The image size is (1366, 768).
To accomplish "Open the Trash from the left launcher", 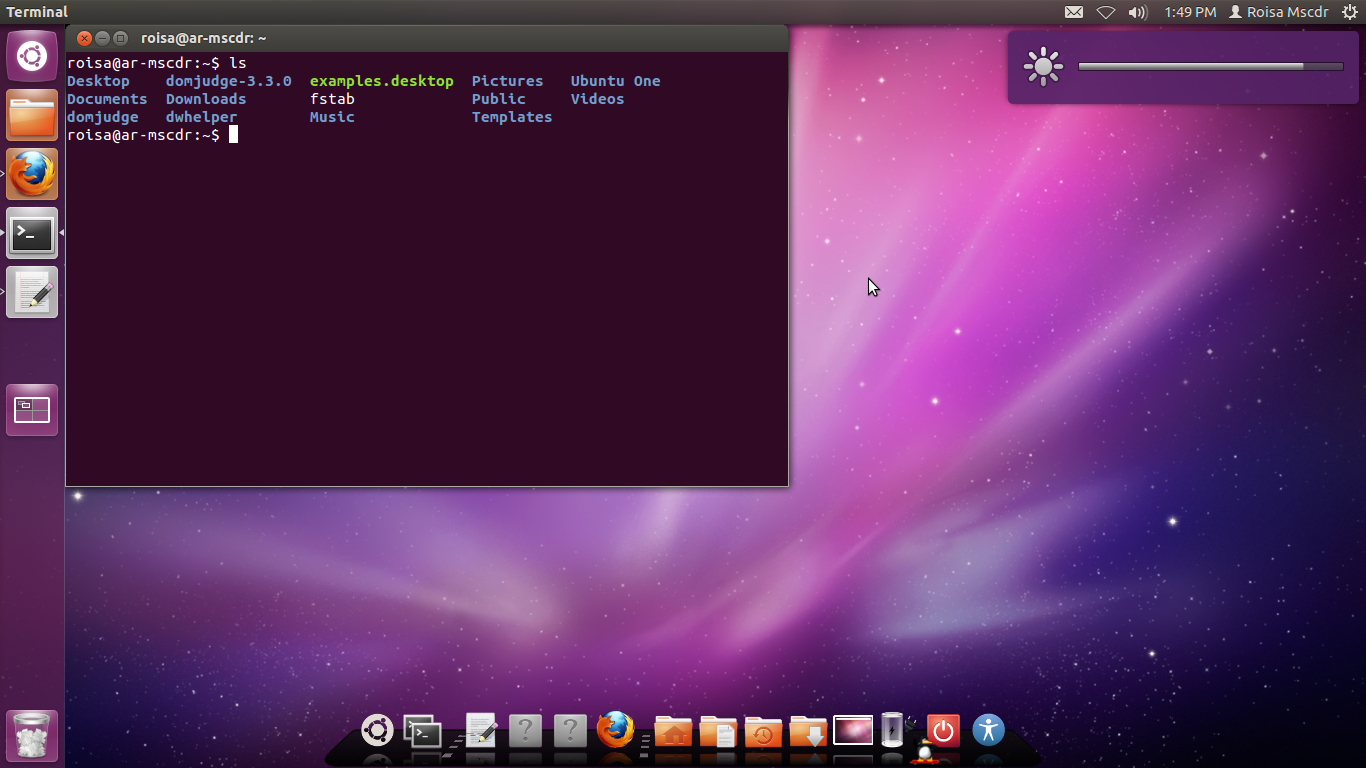I will 32,736.
